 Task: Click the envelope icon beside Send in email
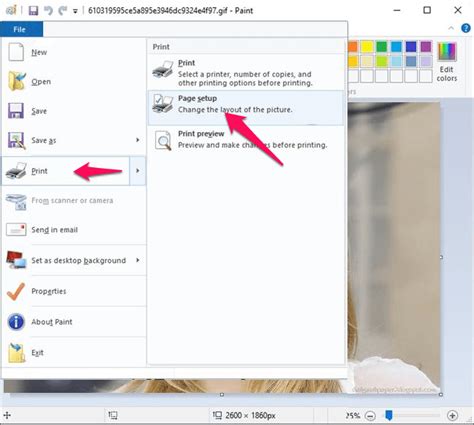point(16,230)
